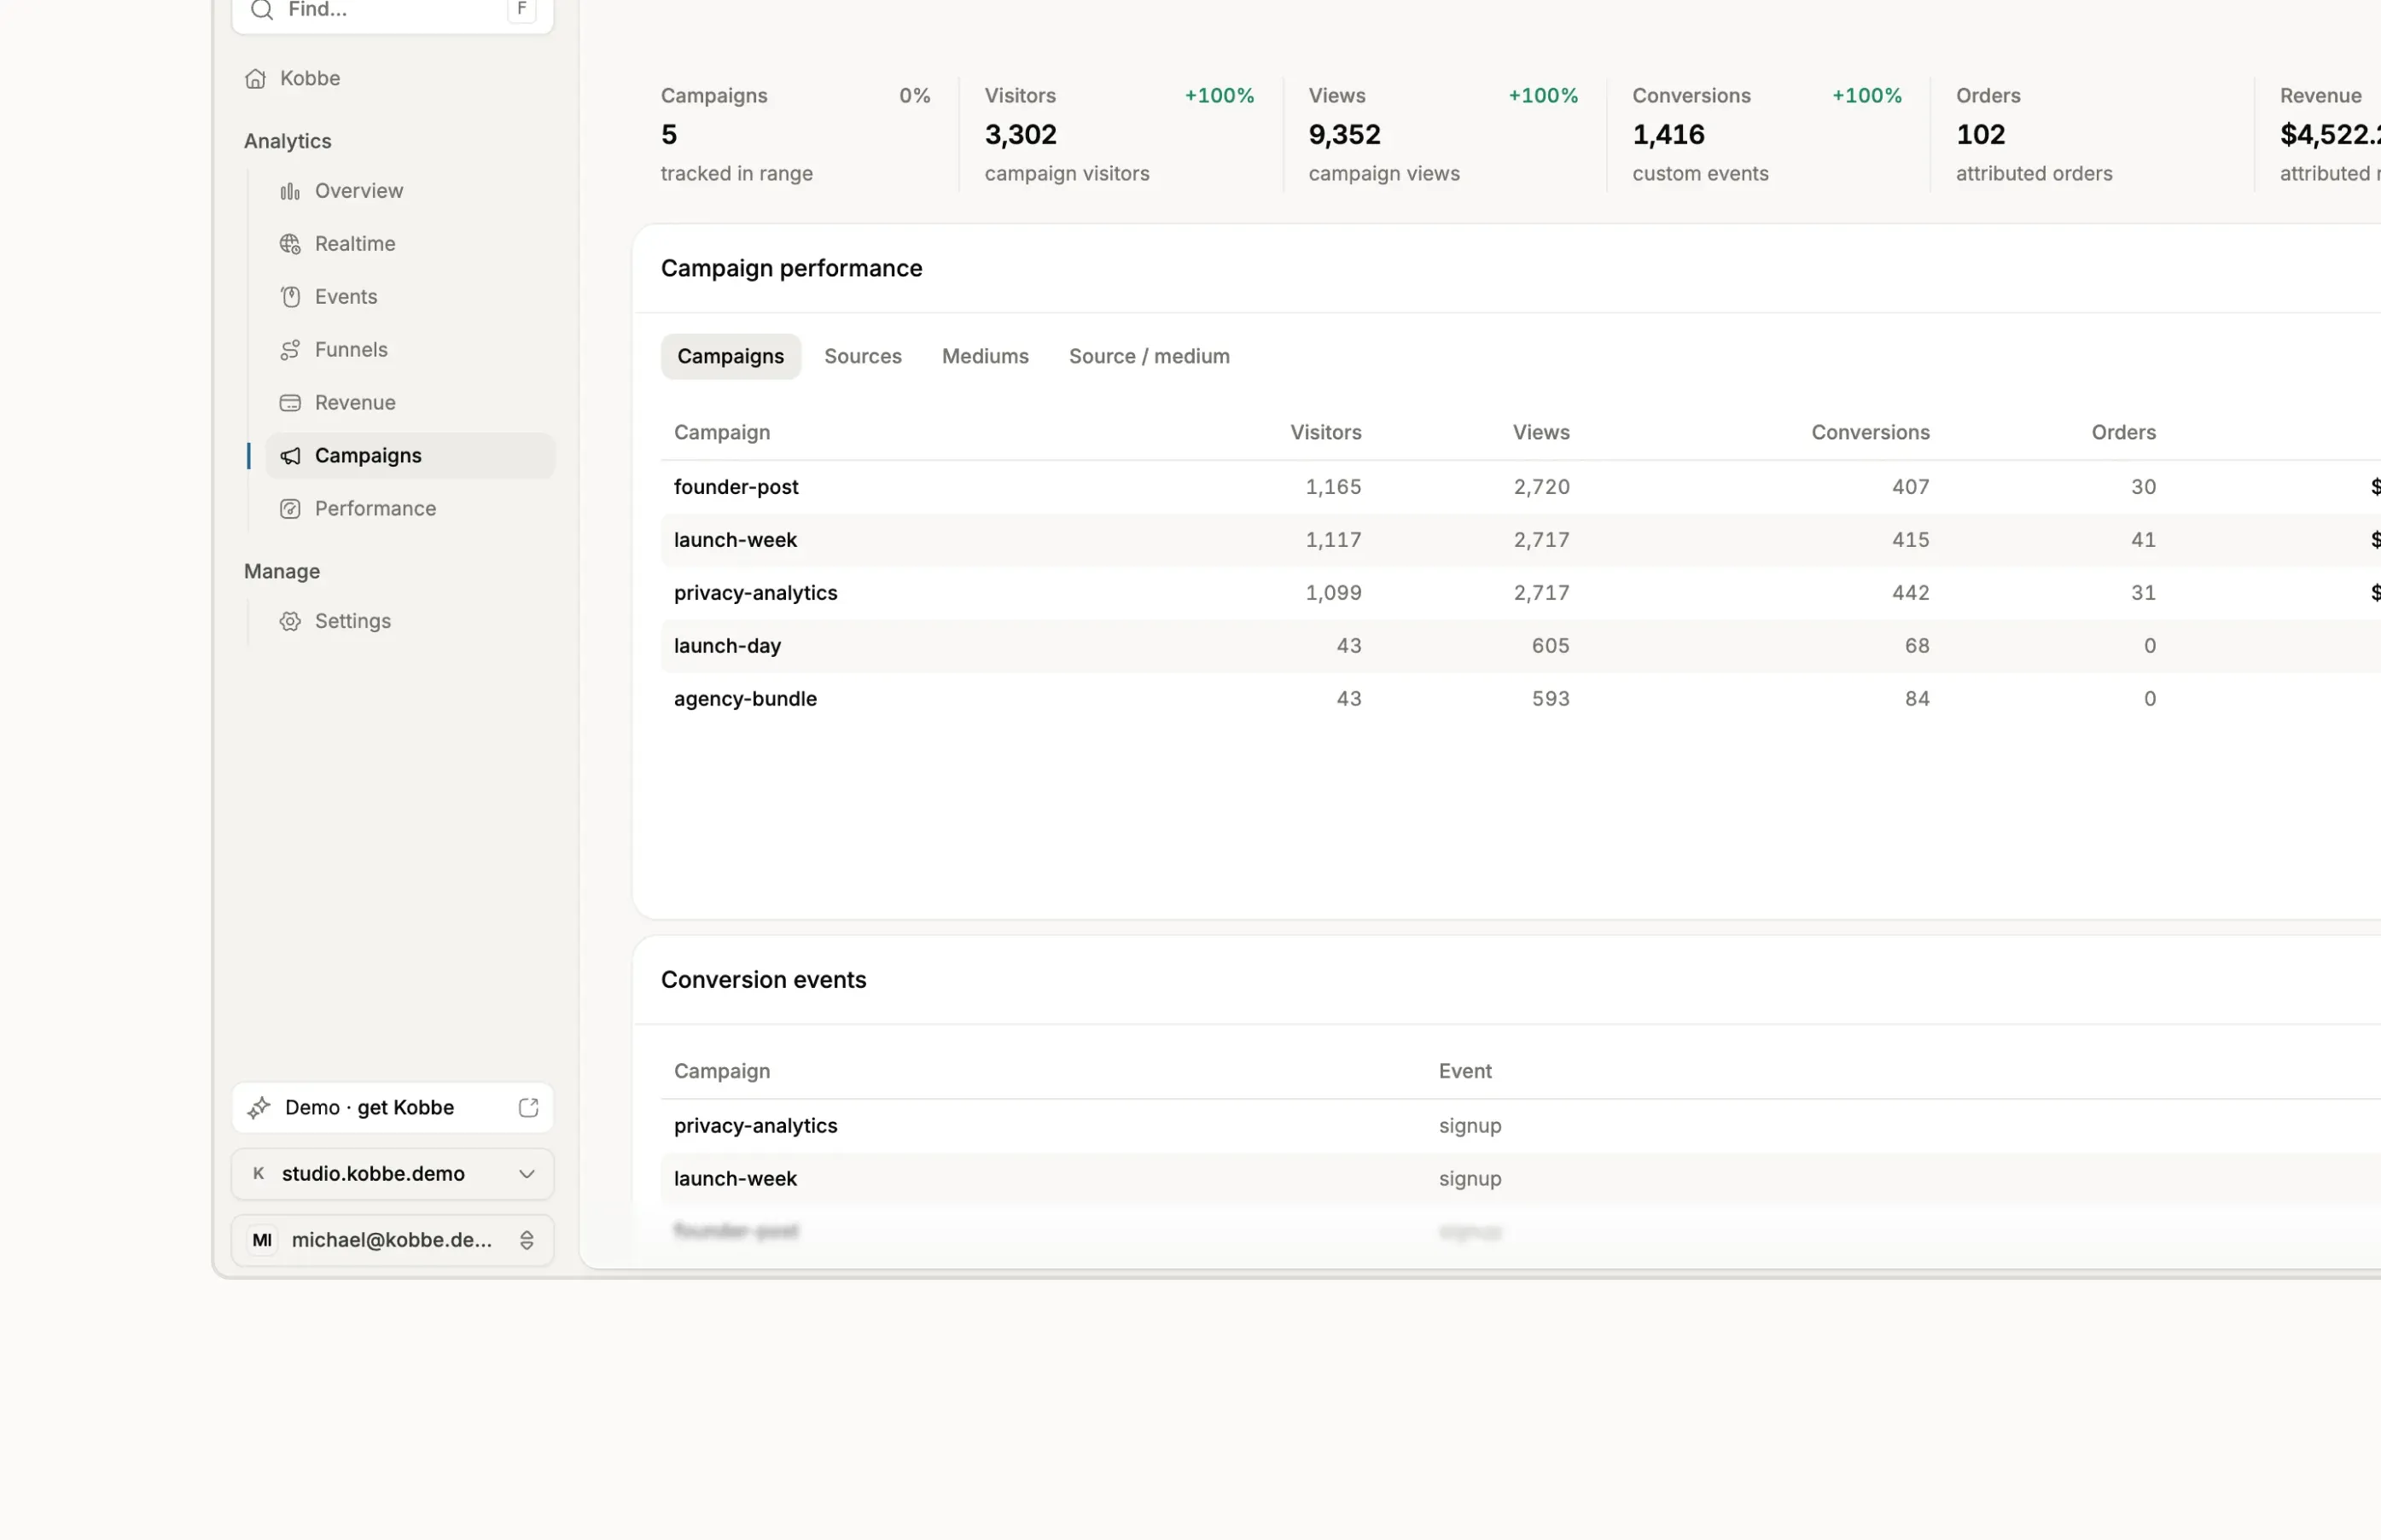
Task: Go to Realtime analytics page
Action: 410,244
